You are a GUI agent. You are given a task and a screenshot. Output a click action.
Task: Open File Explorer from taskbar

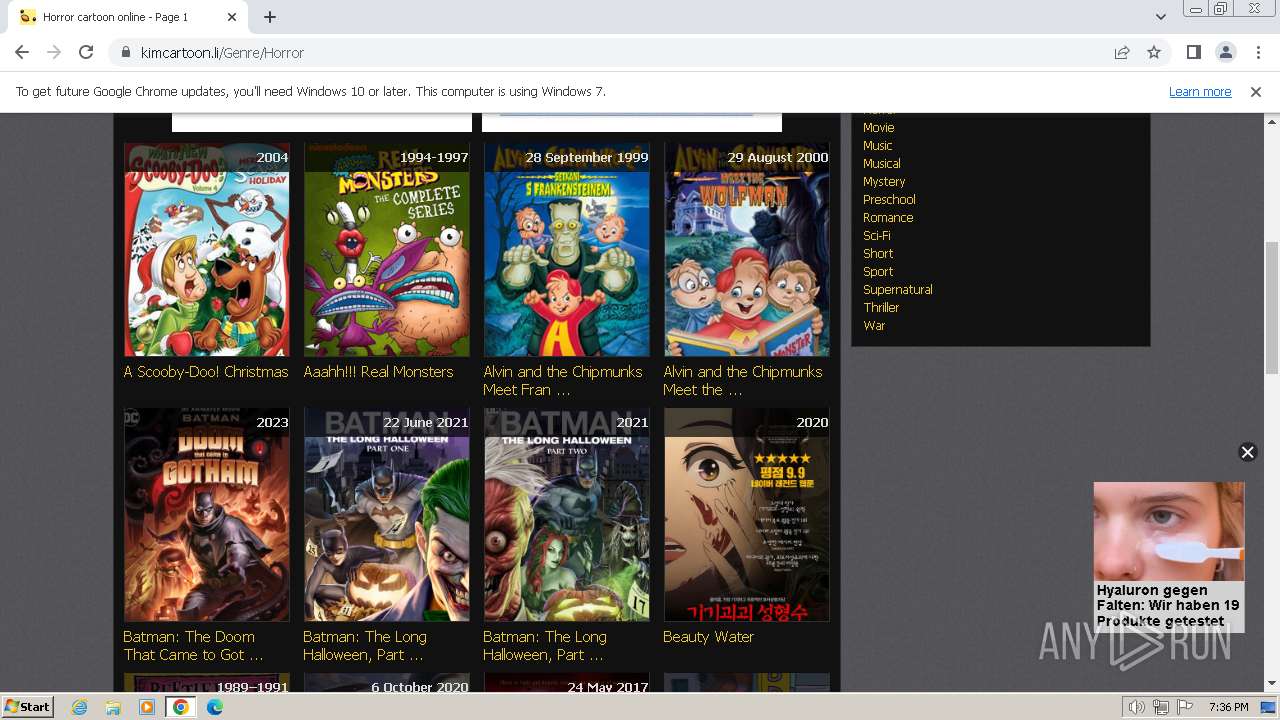click(113, 707)
